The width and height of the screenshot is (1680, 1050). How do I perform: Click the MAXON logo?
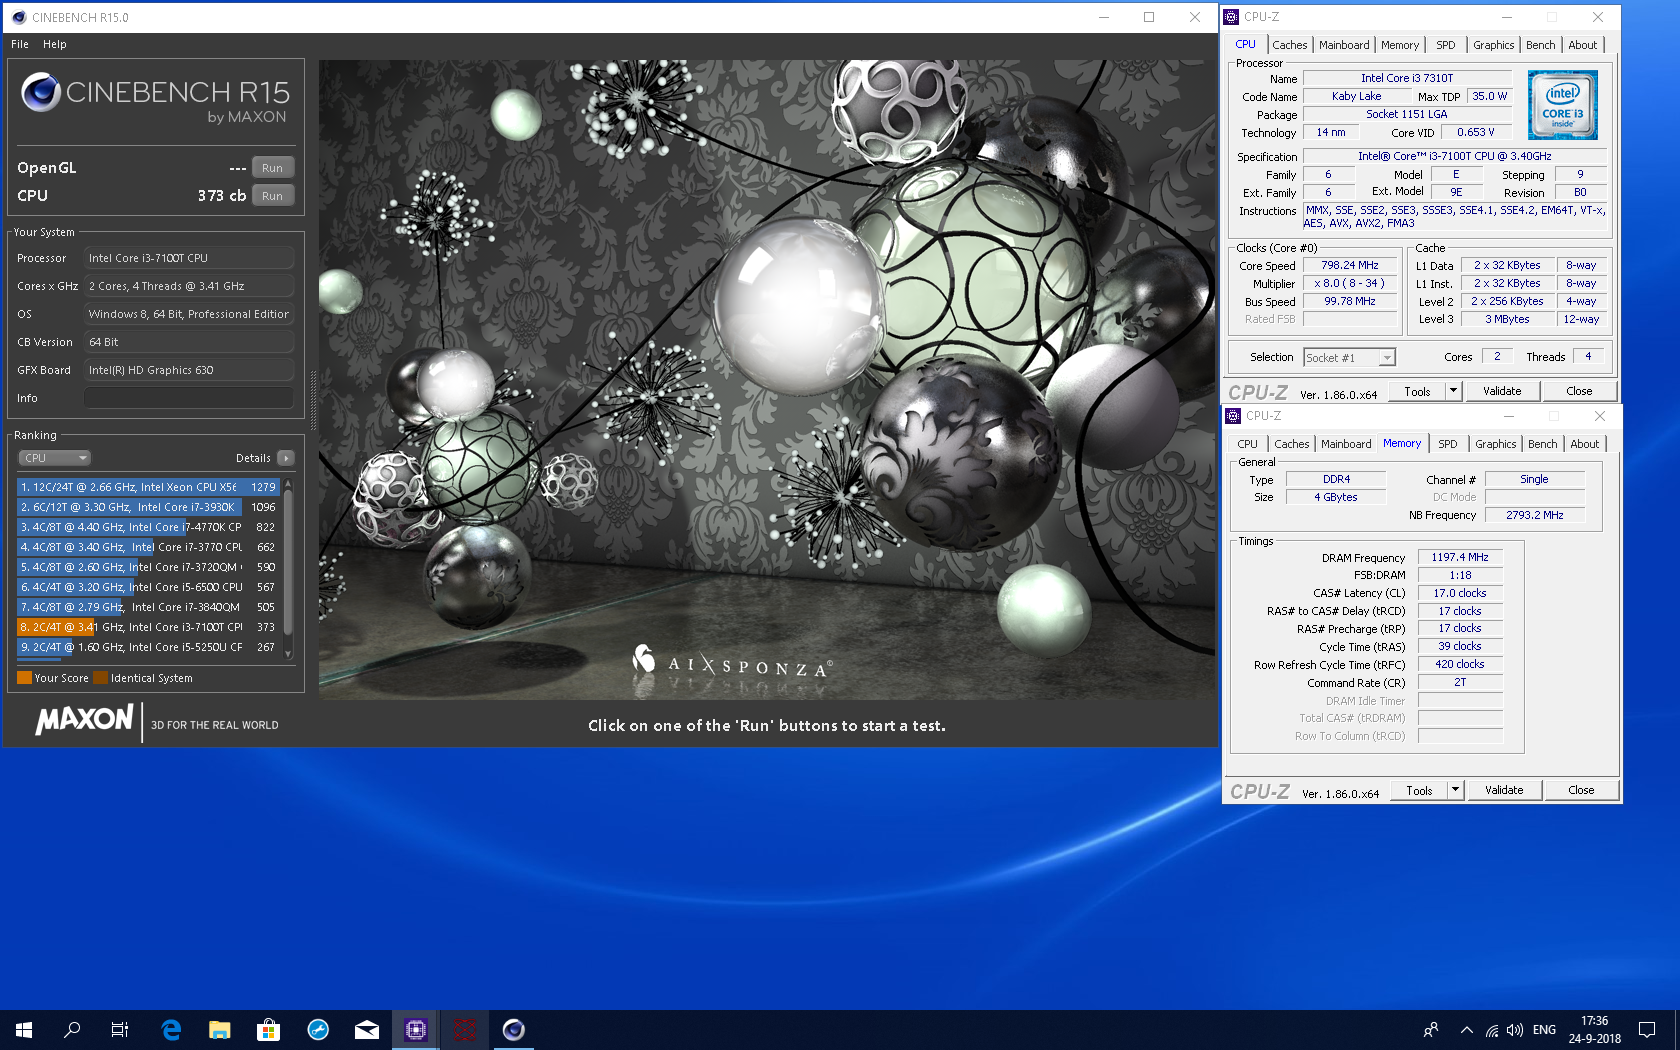click(84, 719)
